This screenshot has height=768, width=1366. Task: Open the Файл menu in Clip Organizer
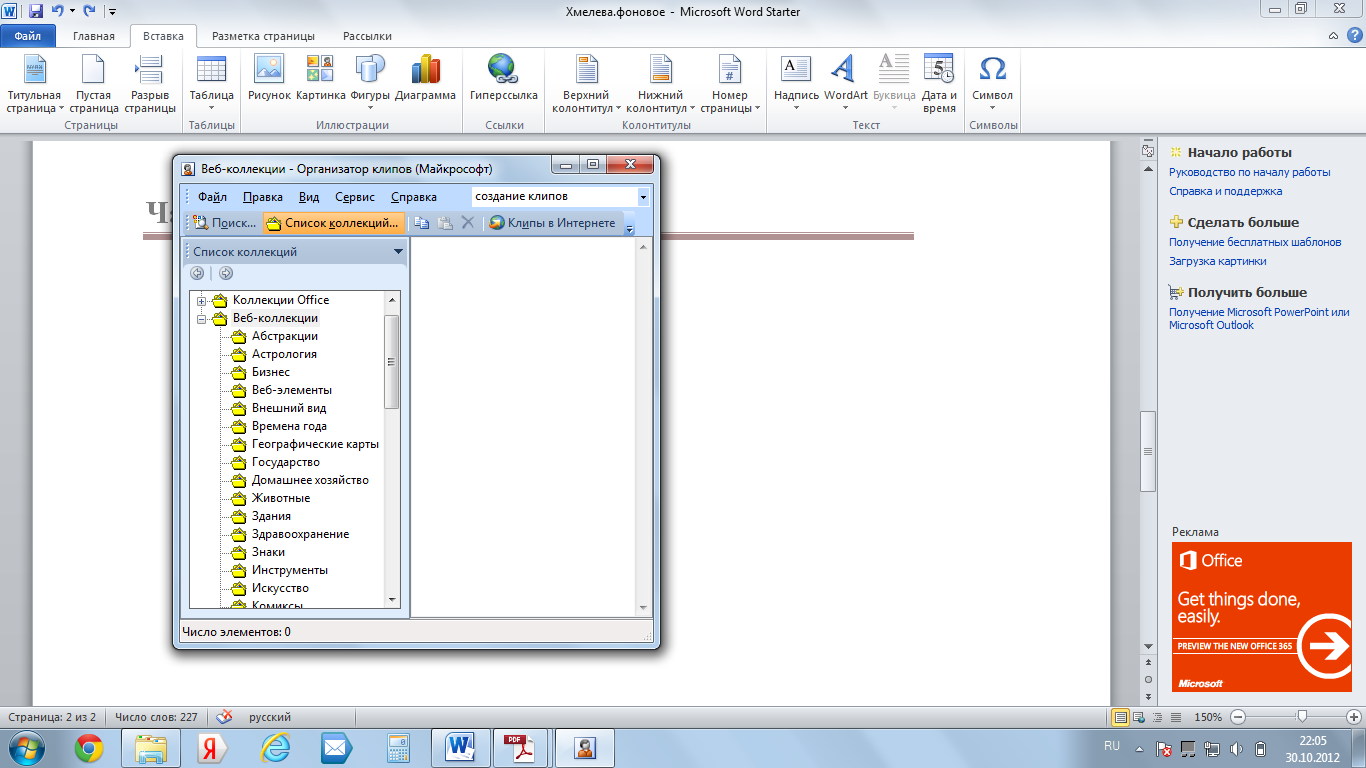tap(212, 197)
